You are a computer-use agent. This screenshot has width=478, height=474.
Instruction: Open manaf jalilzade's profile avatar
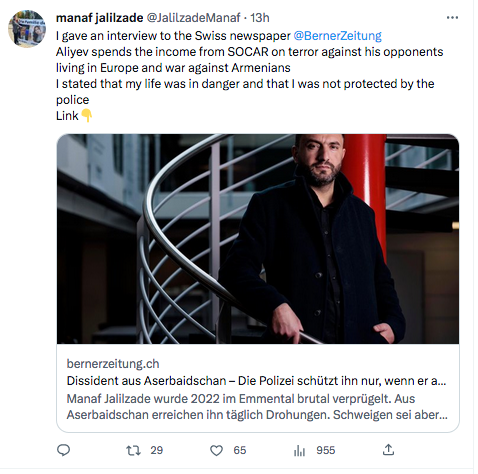(x=27, y=29)
